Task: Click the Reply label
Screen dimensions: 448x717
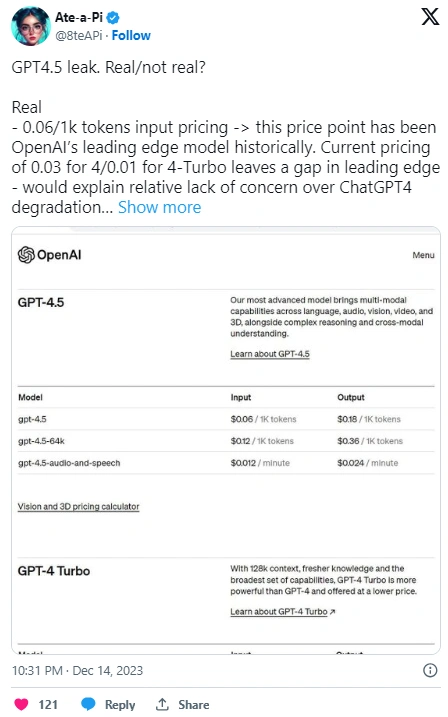Action: pos(120,704)
